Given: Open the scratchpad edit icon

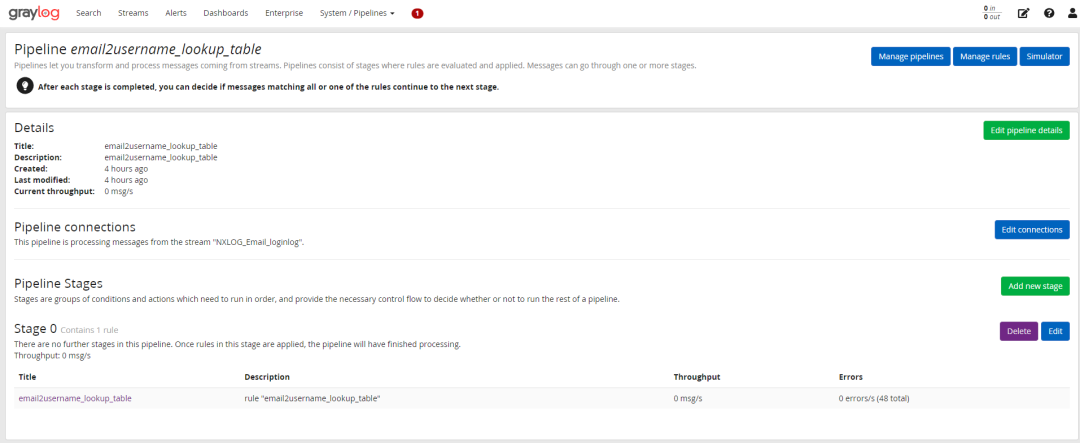Looking at the screenshot, I should pos(1023,13).
